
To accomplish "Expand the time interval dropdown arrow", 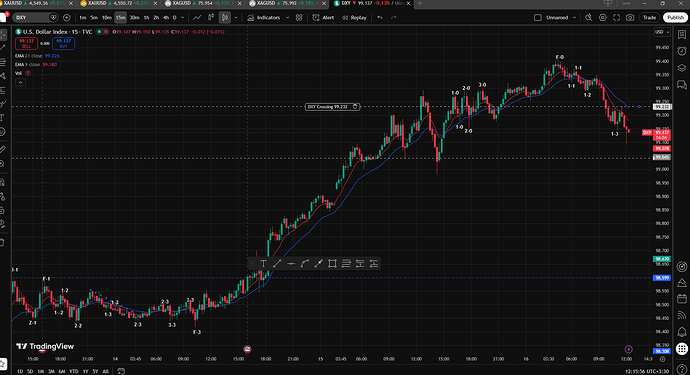I will click(183, 18).
